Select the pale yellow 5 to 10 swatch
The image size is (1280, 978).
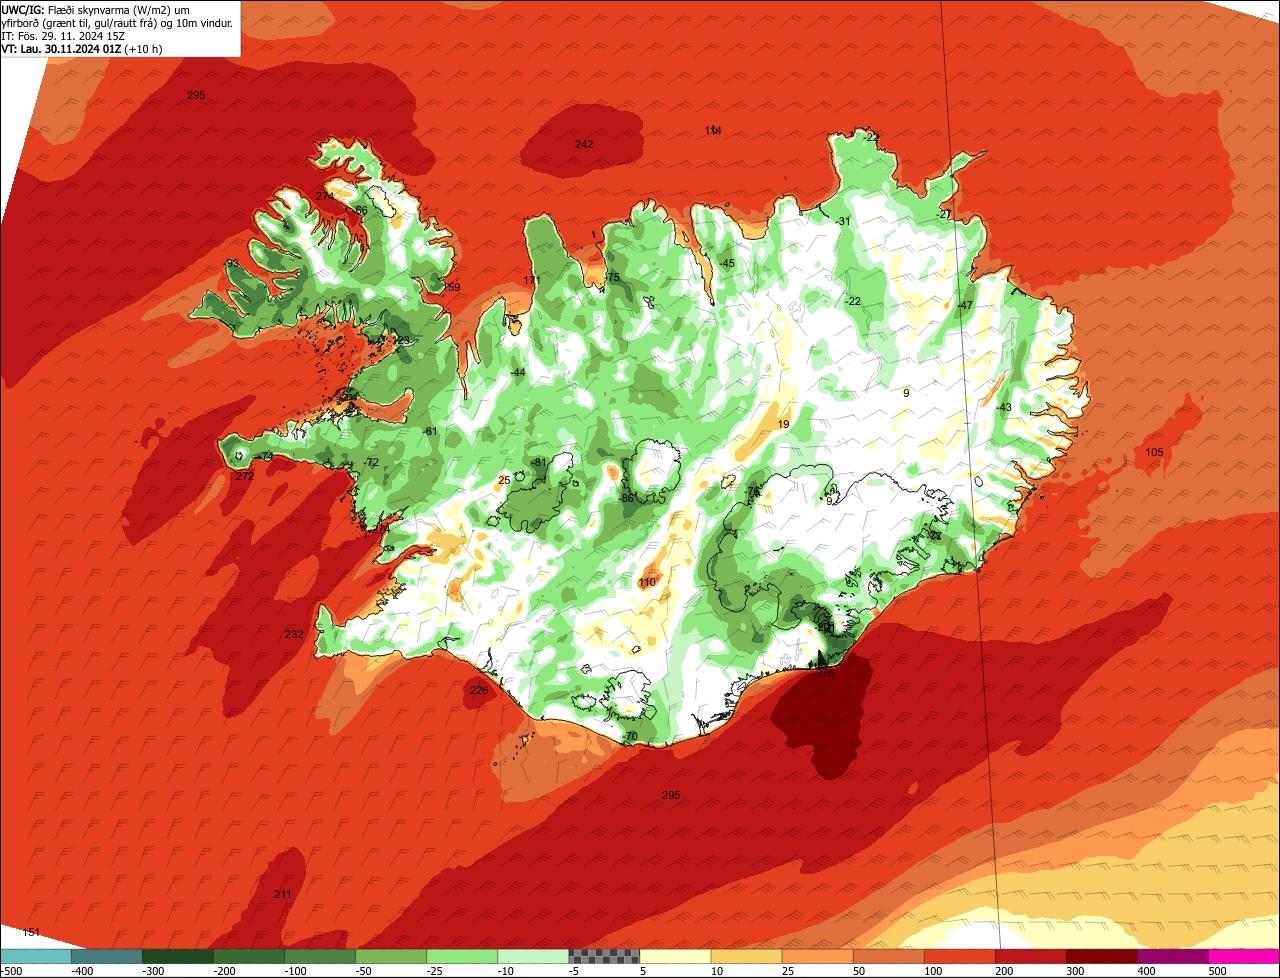pos(675,956)
